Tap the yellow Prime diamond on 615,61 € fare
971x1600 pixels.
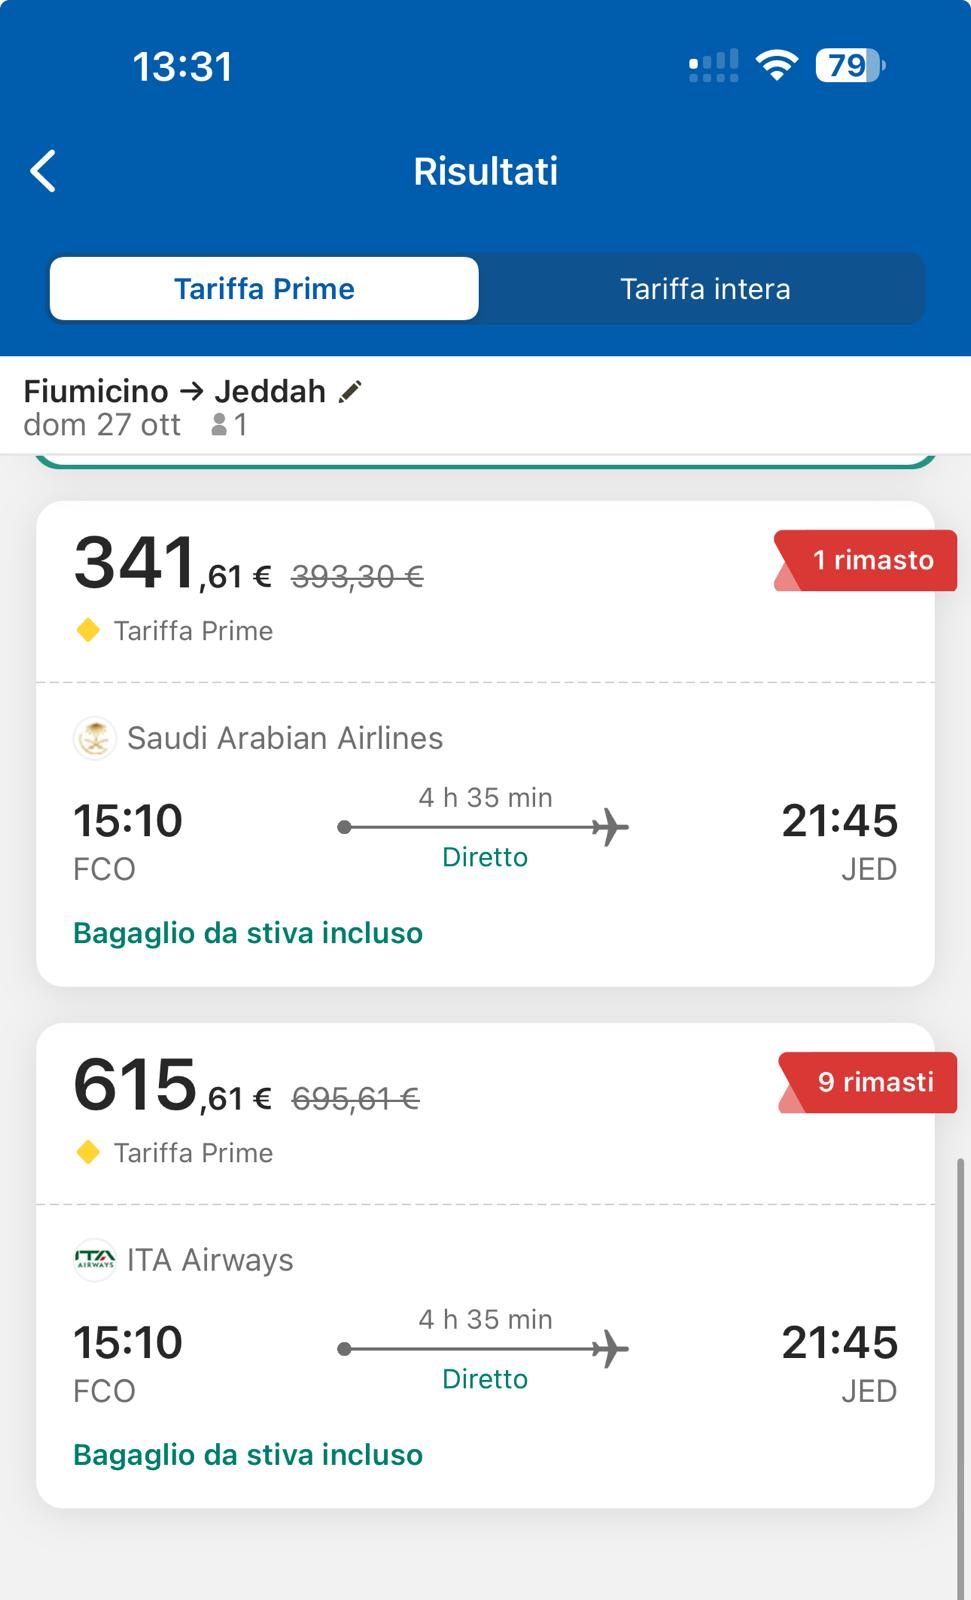tap(88, 1152)
